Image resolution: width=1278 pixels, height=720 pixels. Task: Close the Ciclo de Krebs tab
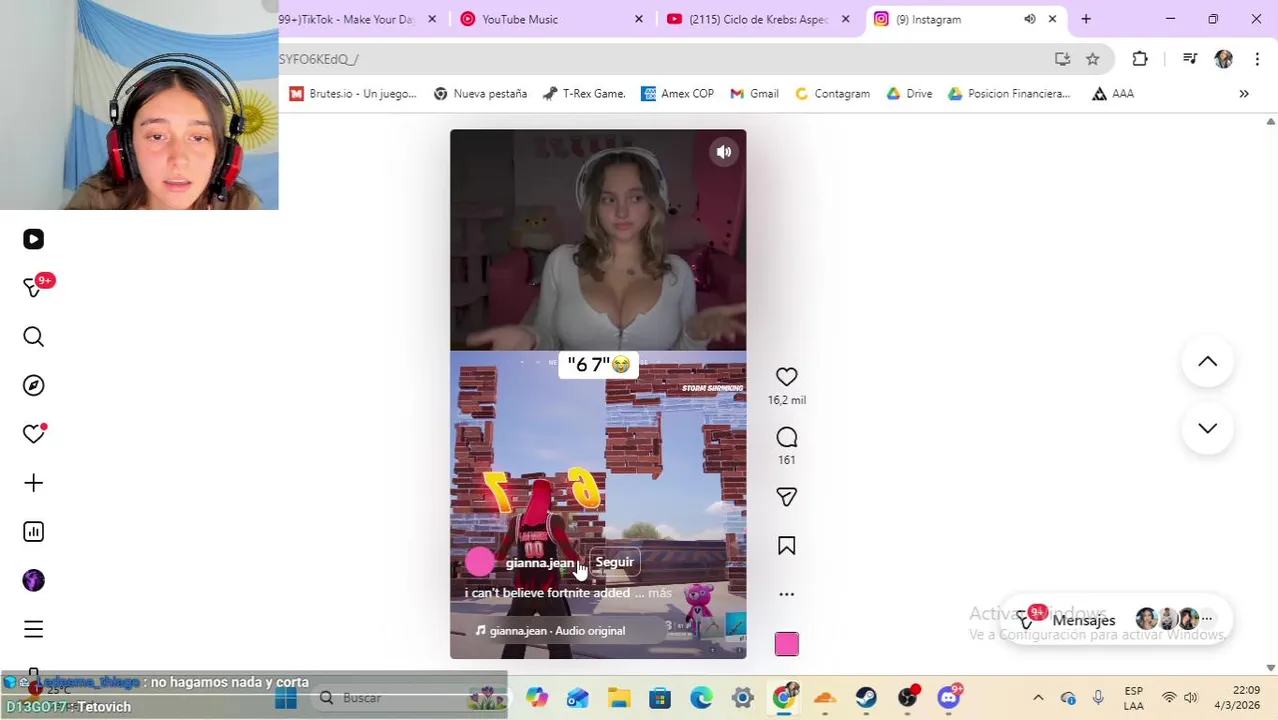pos(846,19)
